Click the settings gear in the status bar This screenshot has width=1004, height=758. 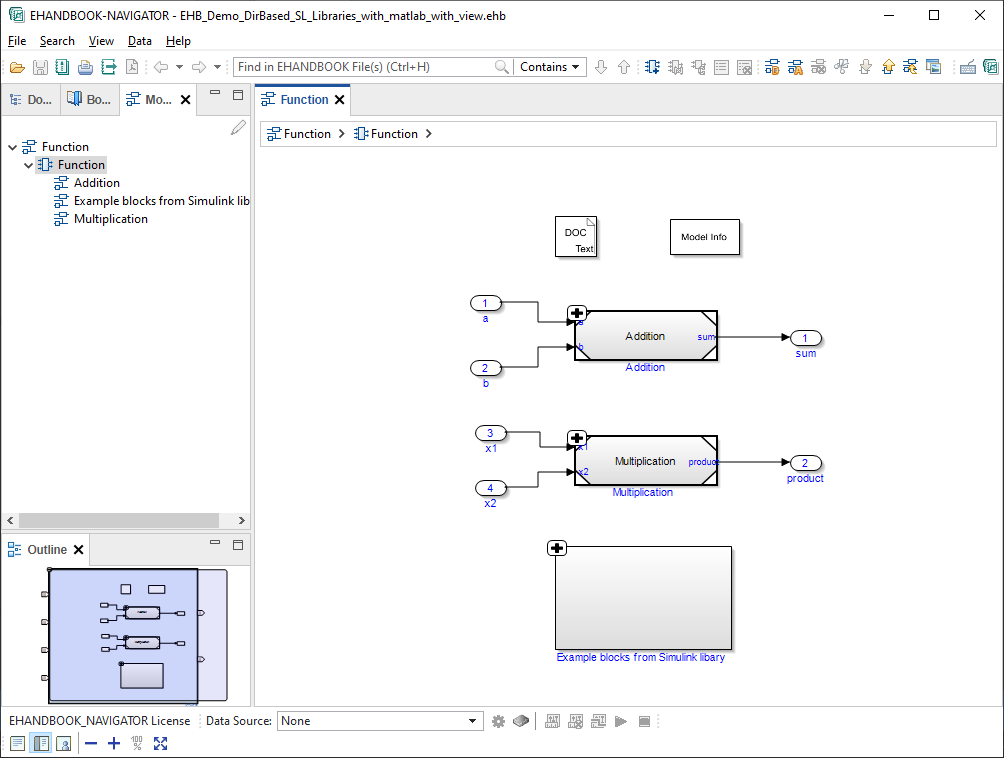[x=498, y=721]
